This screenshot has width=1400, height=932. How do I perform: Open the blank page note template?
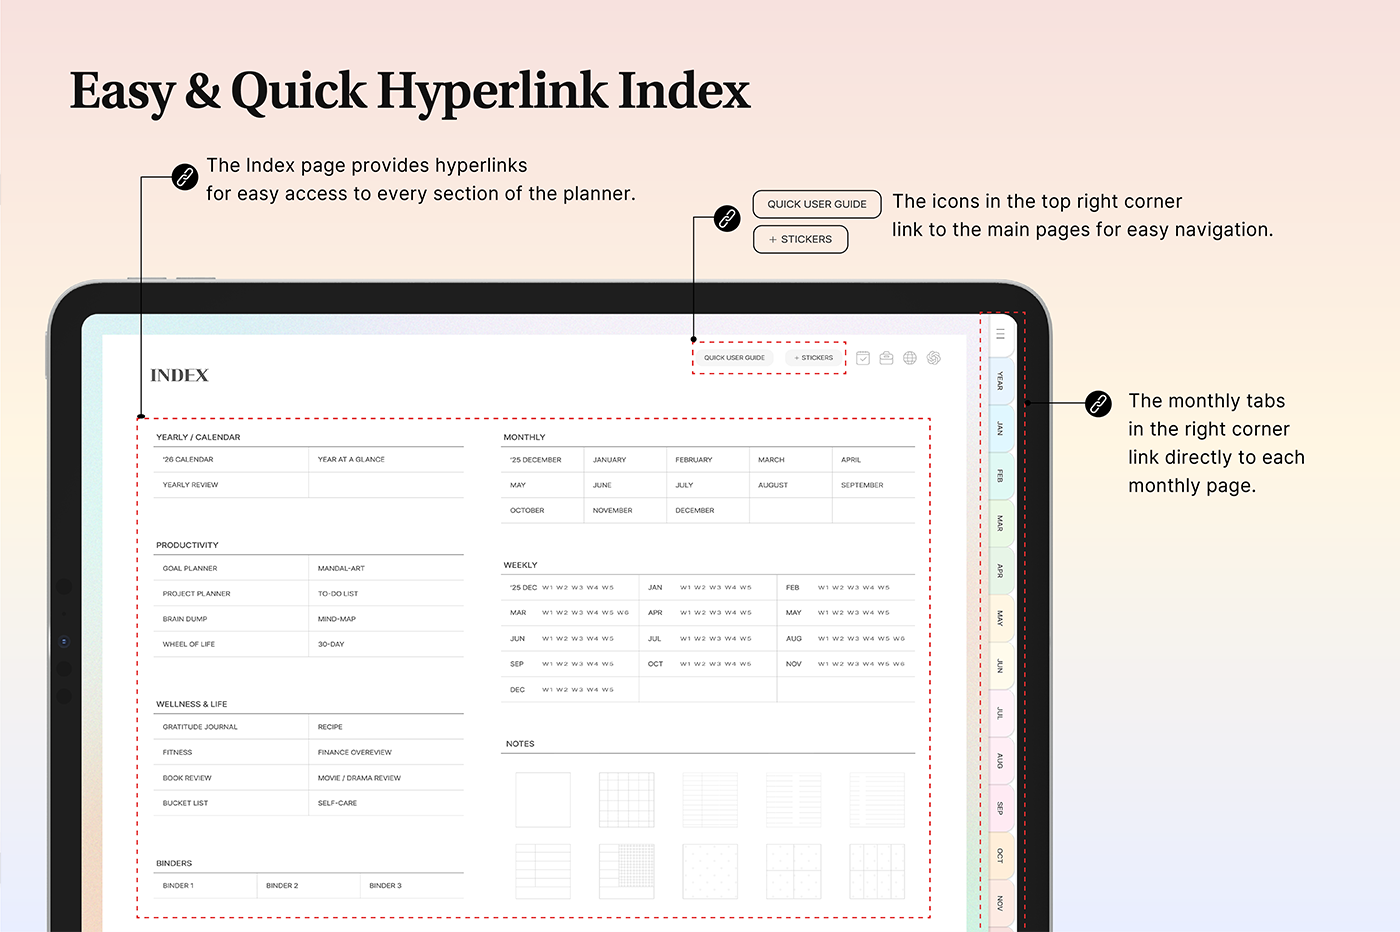(543, 799)
